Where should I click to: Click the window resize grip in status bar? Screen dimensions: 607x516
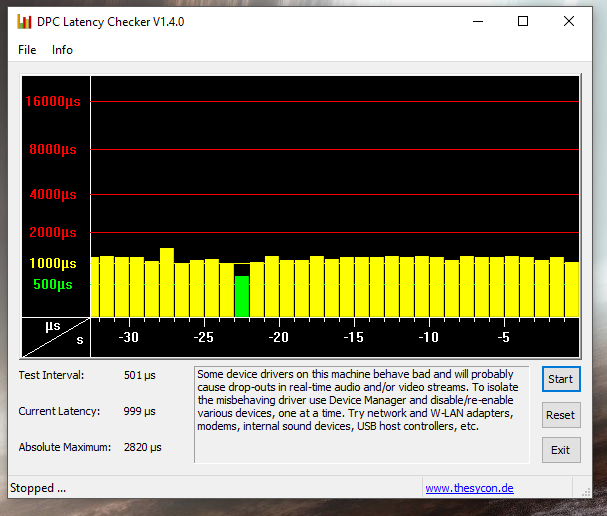coord(586,492)
